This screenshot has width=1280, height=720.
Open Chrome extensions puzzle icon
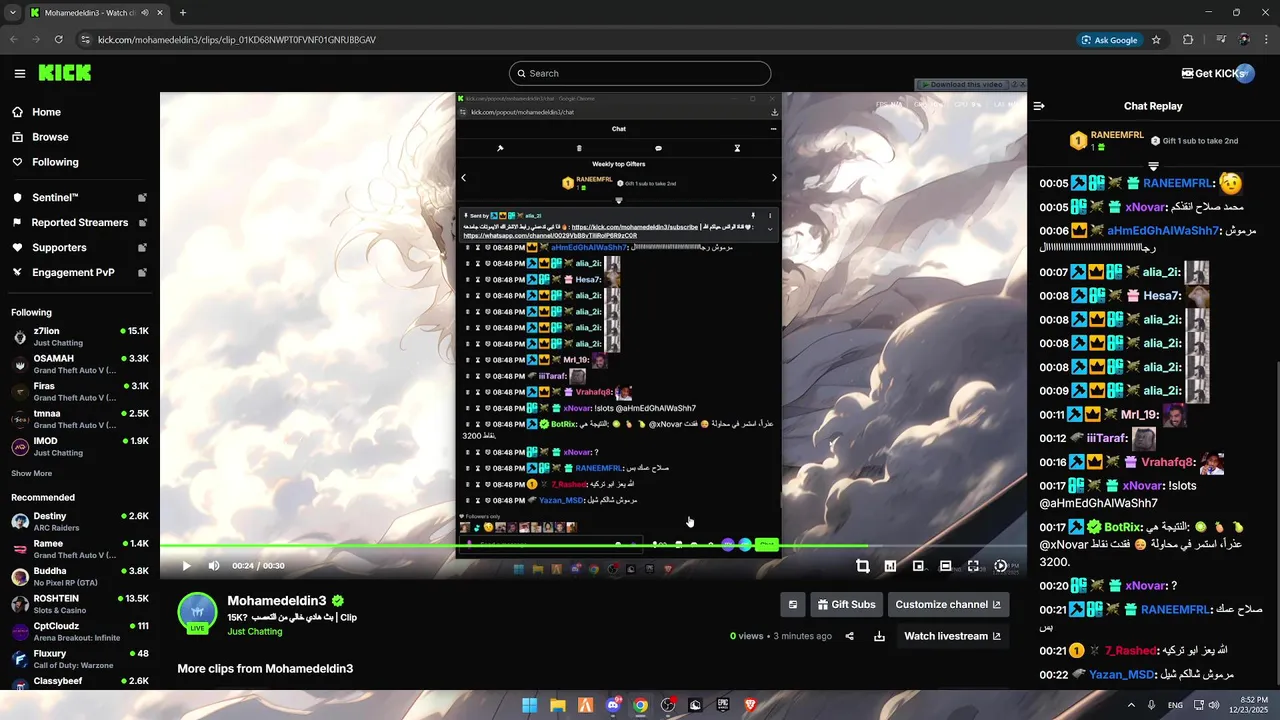click(x=1188, y=40)
